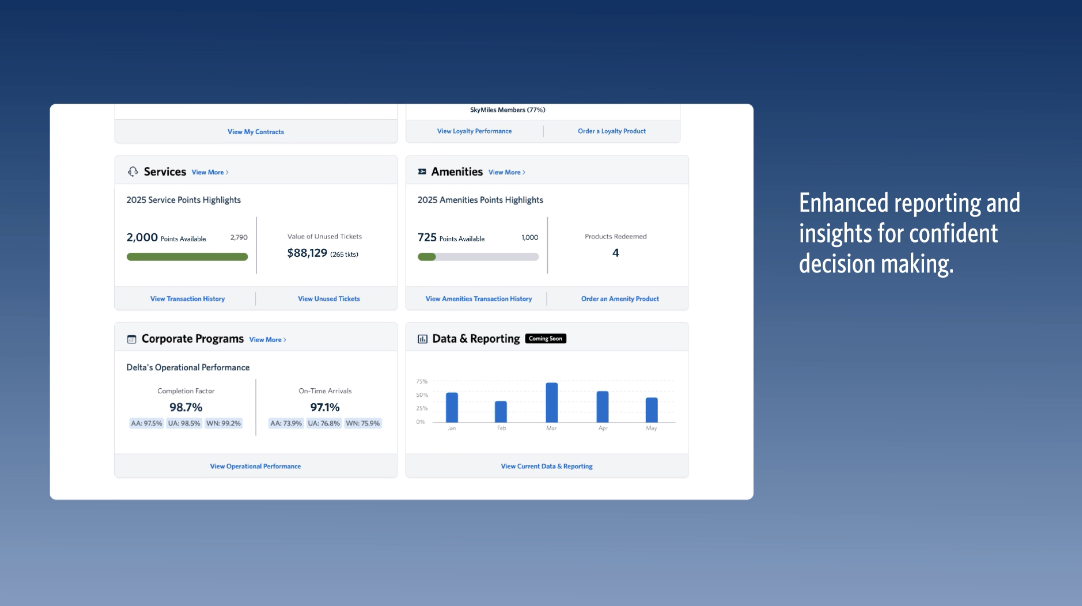Viewport: 1082px width, 606px height.
Task: Click the Data & Reporting chart icon
Action: tap(422, 339)
